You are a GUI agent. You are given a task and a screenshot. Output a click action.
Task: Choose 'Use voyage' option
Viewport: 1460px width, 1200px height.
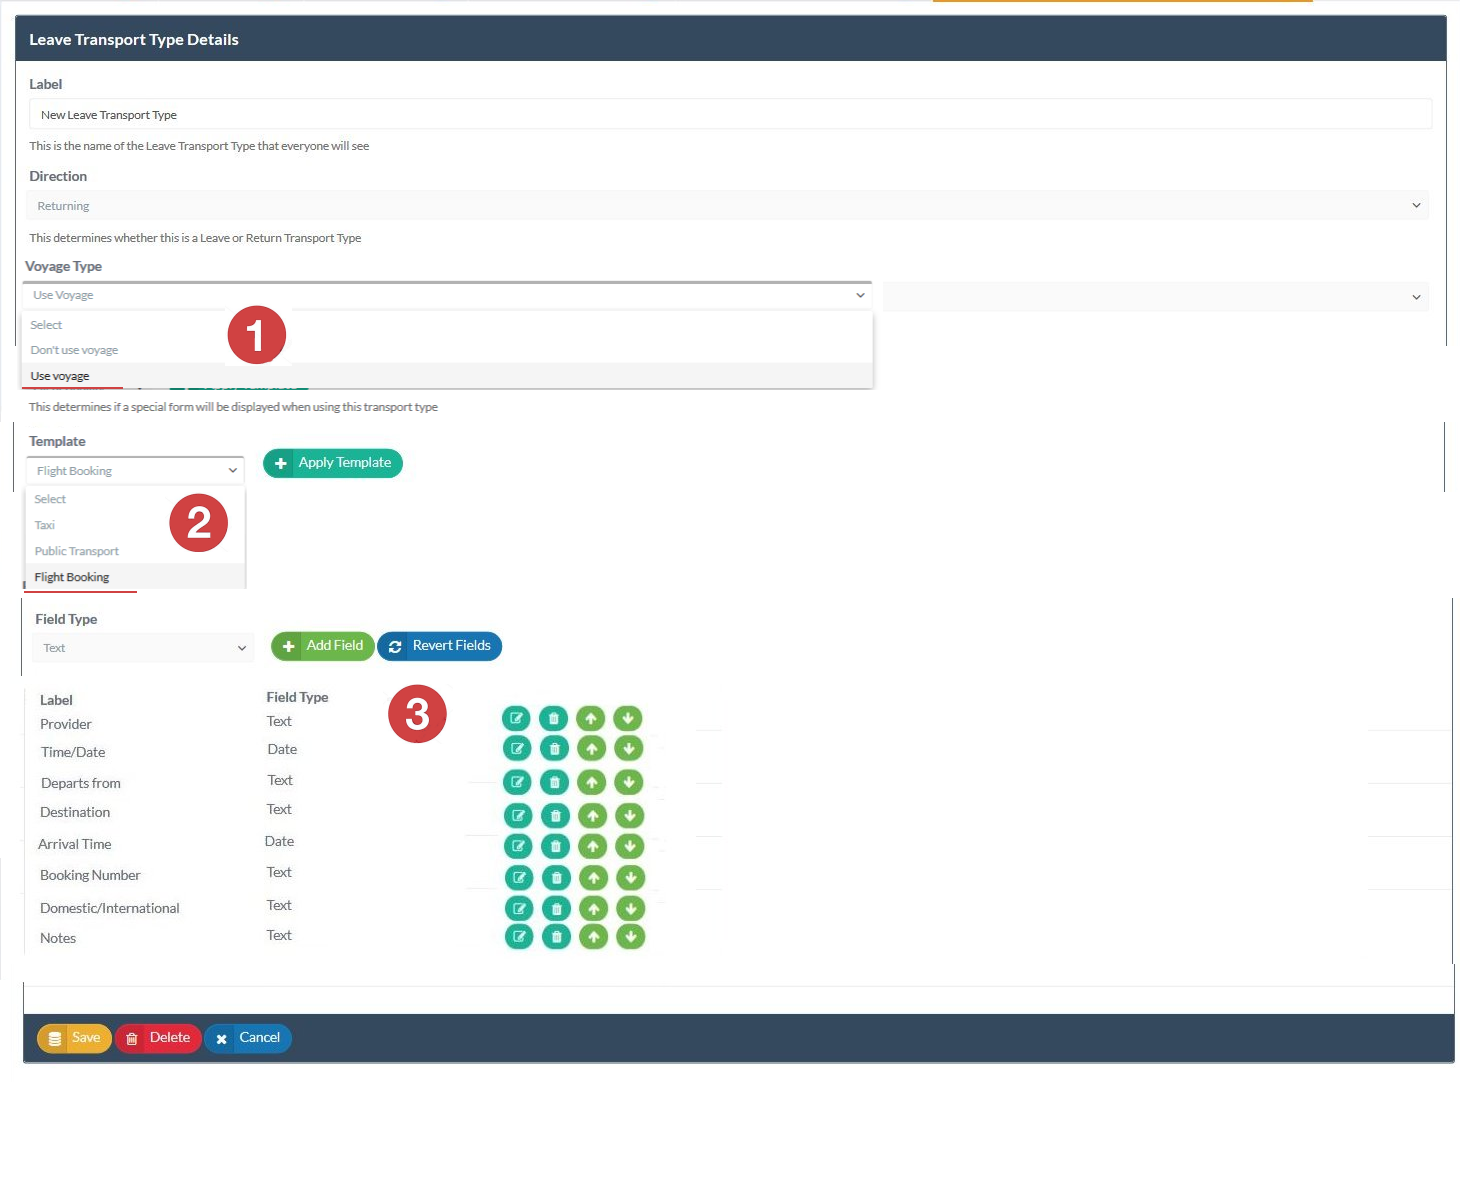pyautogui.click(x=447, y=376)
